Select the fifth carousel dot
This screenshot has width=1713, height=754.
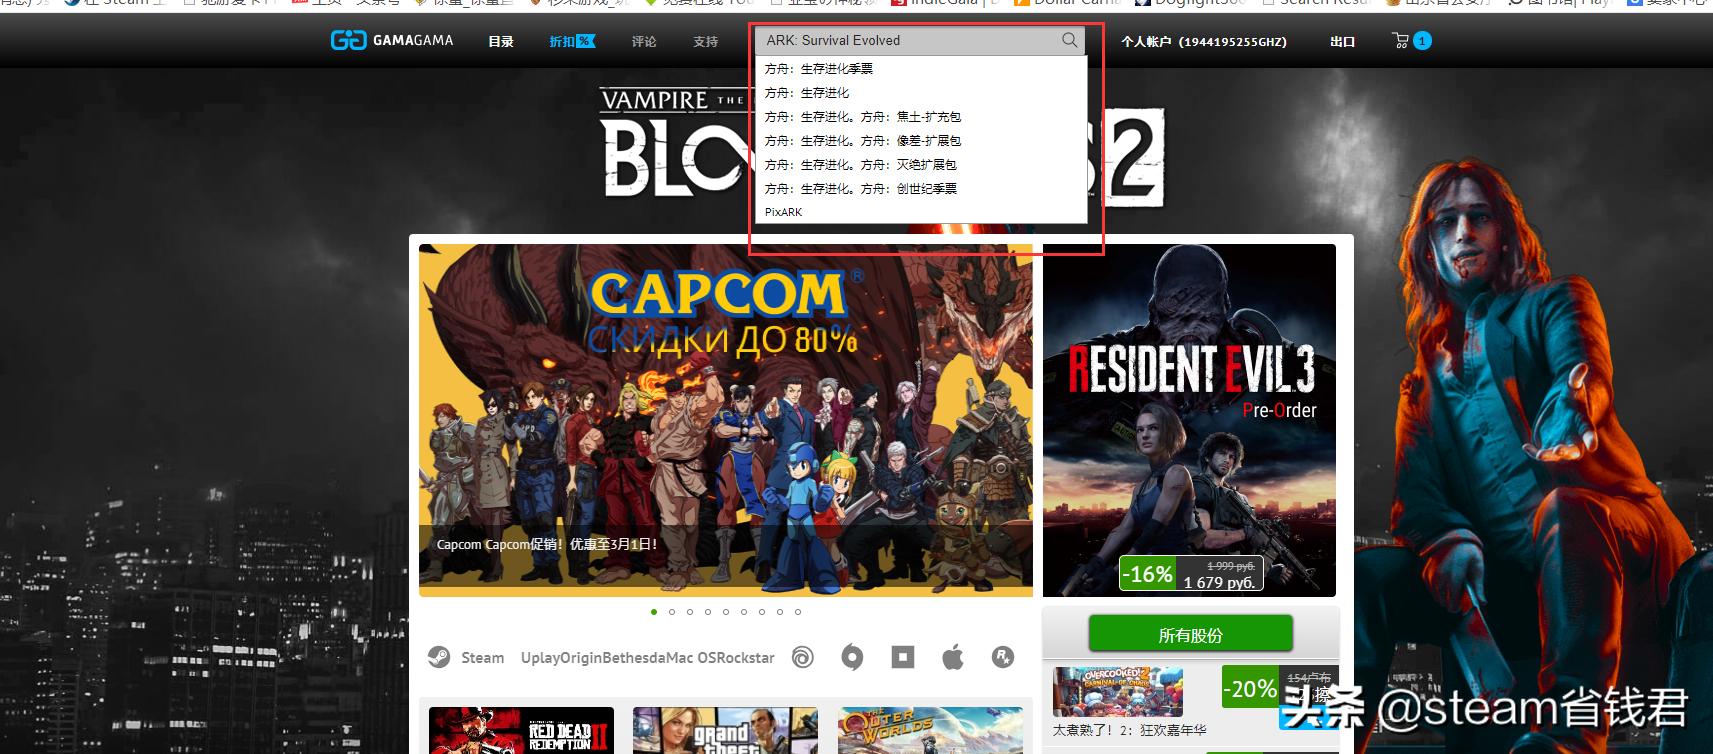726,612
